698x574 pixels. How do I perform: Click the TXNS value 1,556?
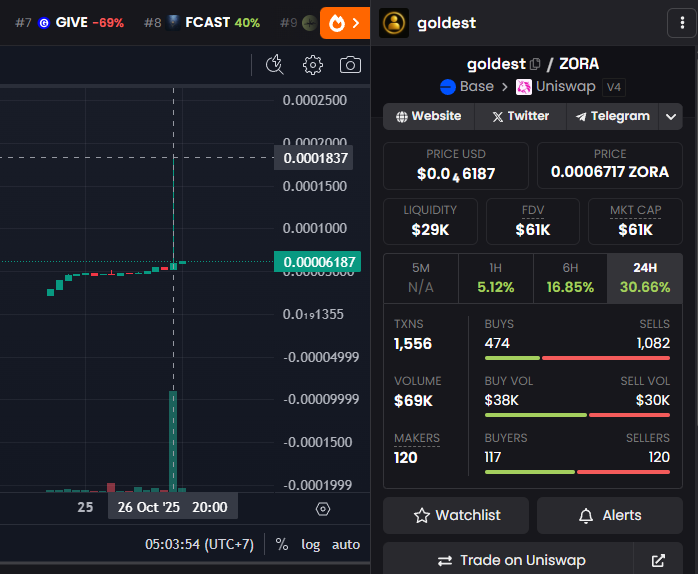coord(413,344)
